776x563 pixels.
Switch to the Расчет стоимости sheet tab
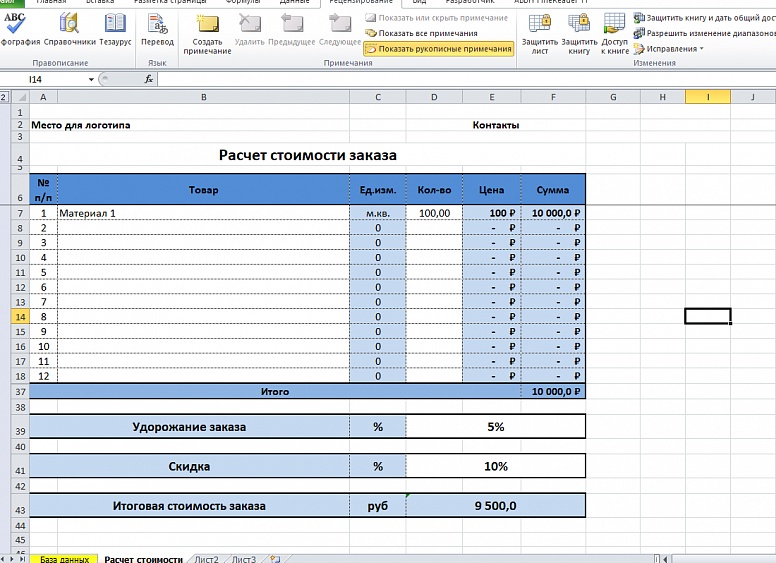click(144, 559)
